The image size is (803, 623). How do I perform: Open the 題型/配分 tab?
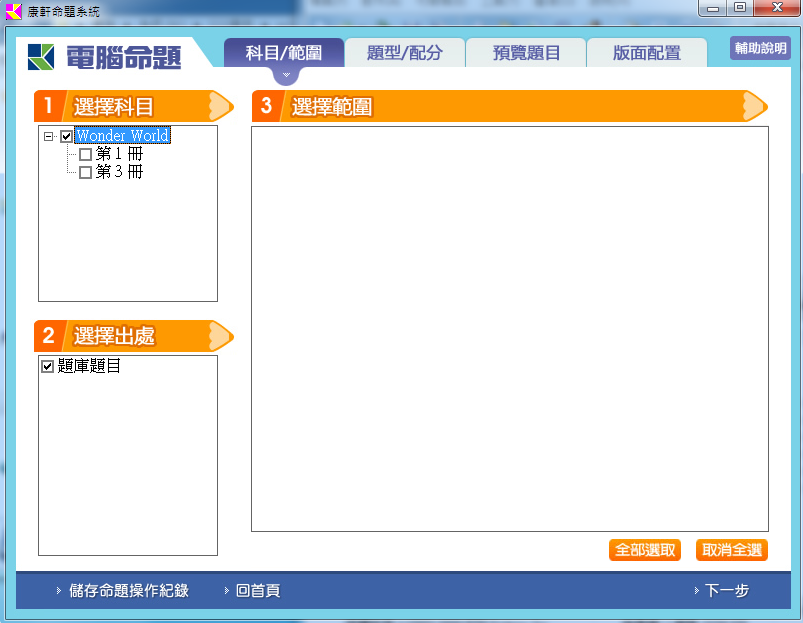[405, 53]
